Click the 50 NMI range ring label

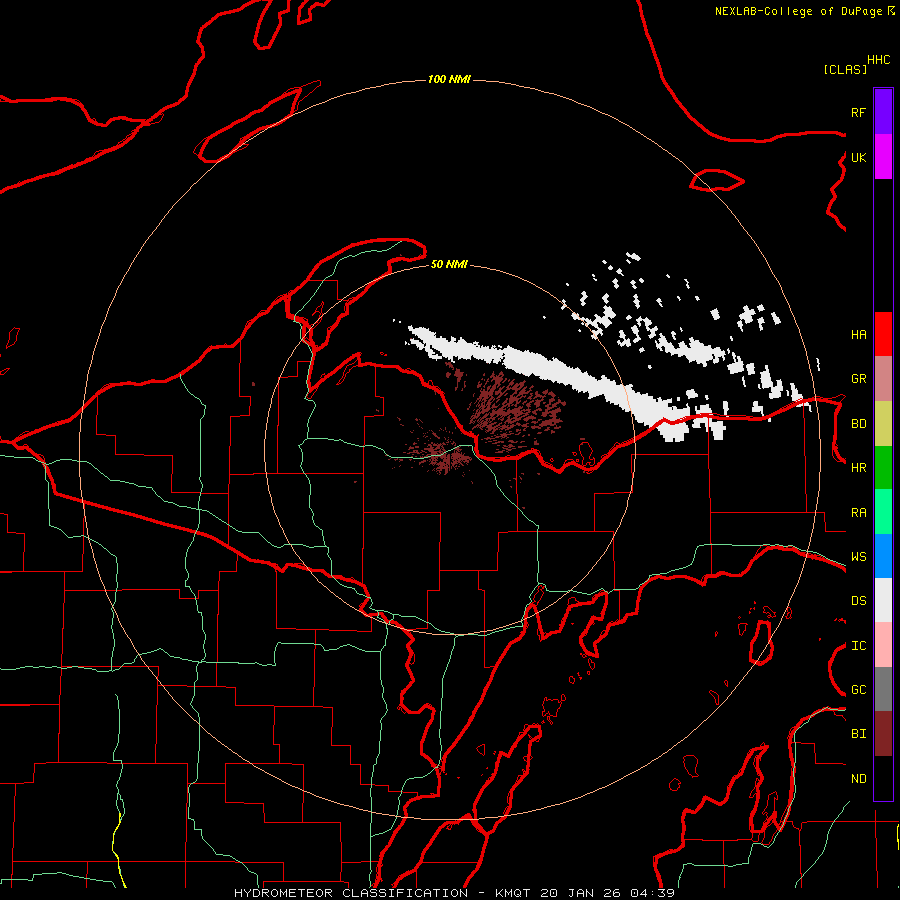[449, 264]
